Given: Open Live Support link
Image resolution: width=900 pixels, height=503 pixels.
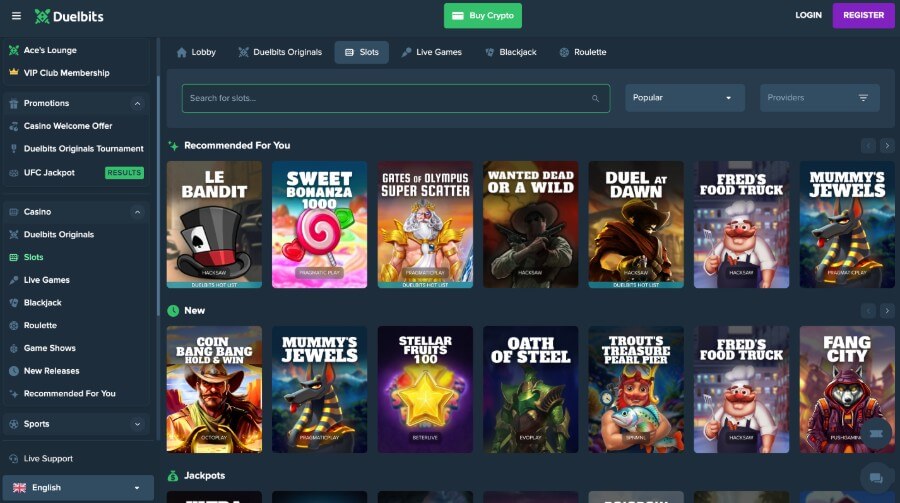Looking at the screenshot, I should click(48, 459).
